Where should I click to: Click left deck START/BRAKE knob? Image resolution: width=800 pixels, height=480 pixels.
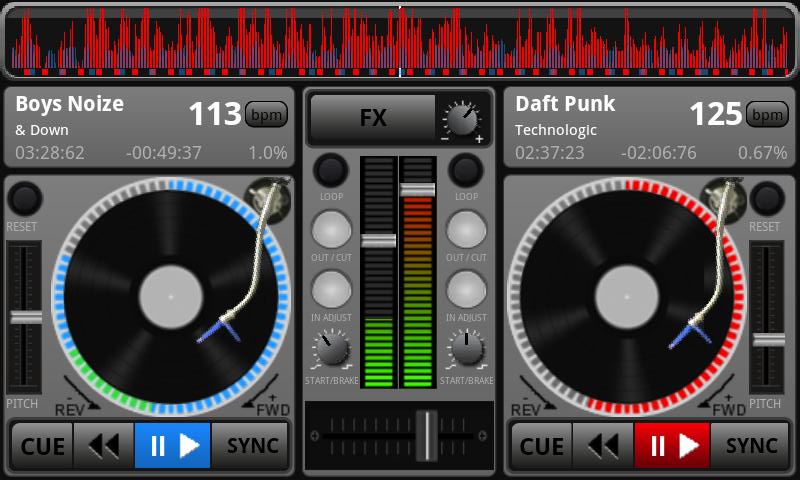pyautogui.click(x=332, y=349)
